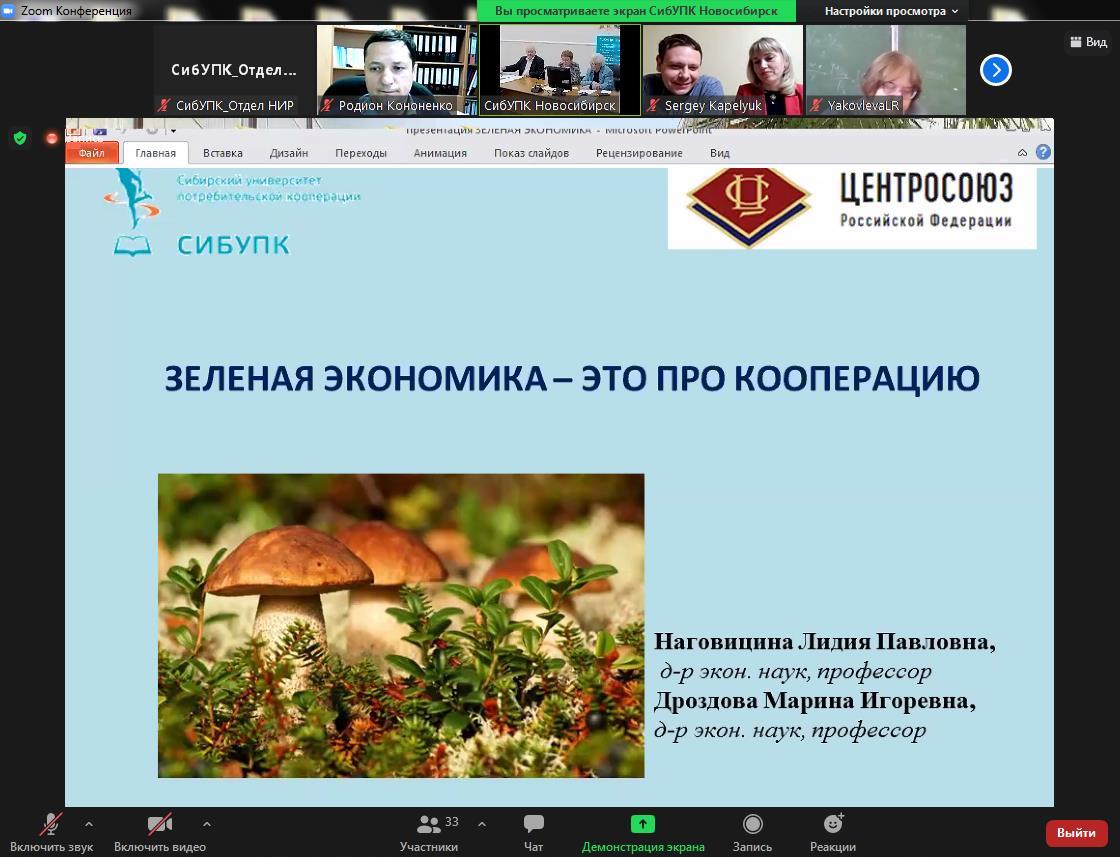1120x857 pixels.
Task: Leave meeting with Выйти button
Action: 1076,832
